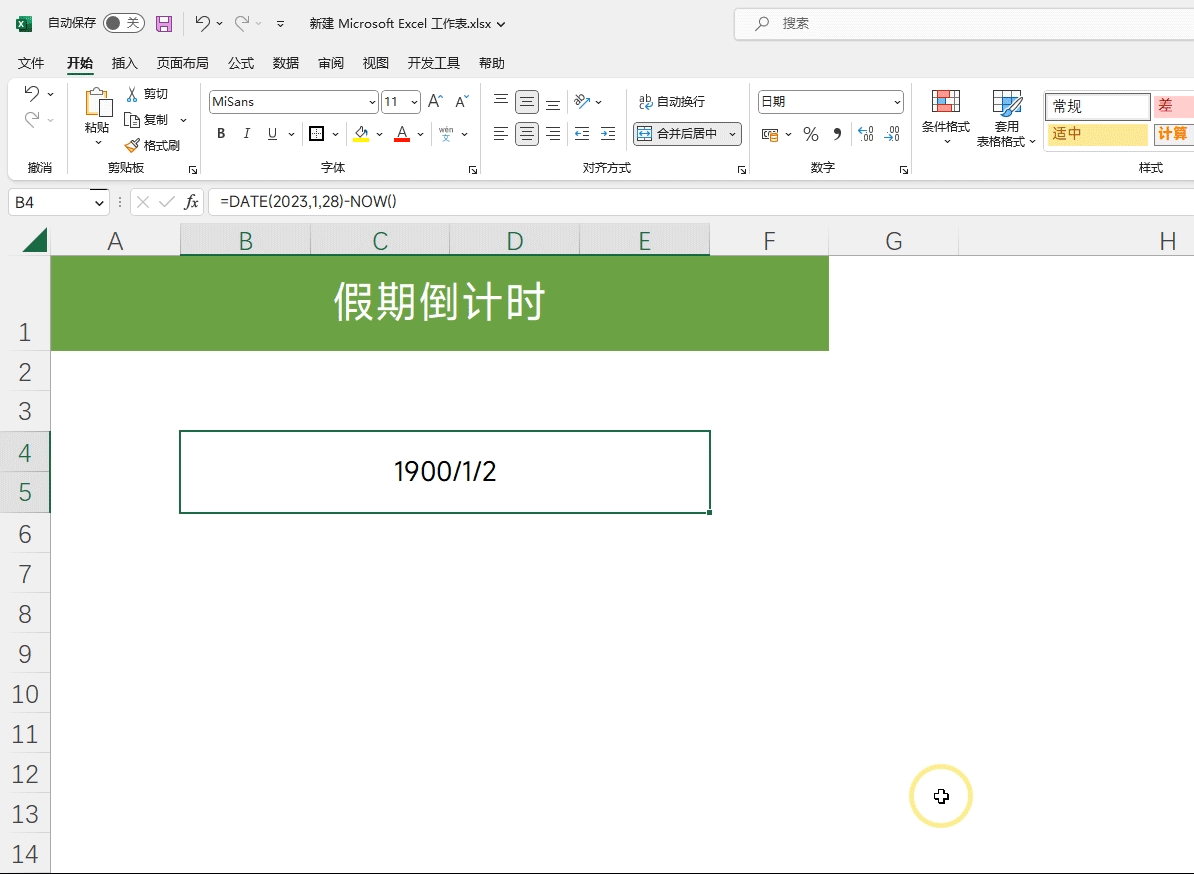Click inside the formula bar text
The height and width of the screenshot is (874, 1194).
point(308,202)
